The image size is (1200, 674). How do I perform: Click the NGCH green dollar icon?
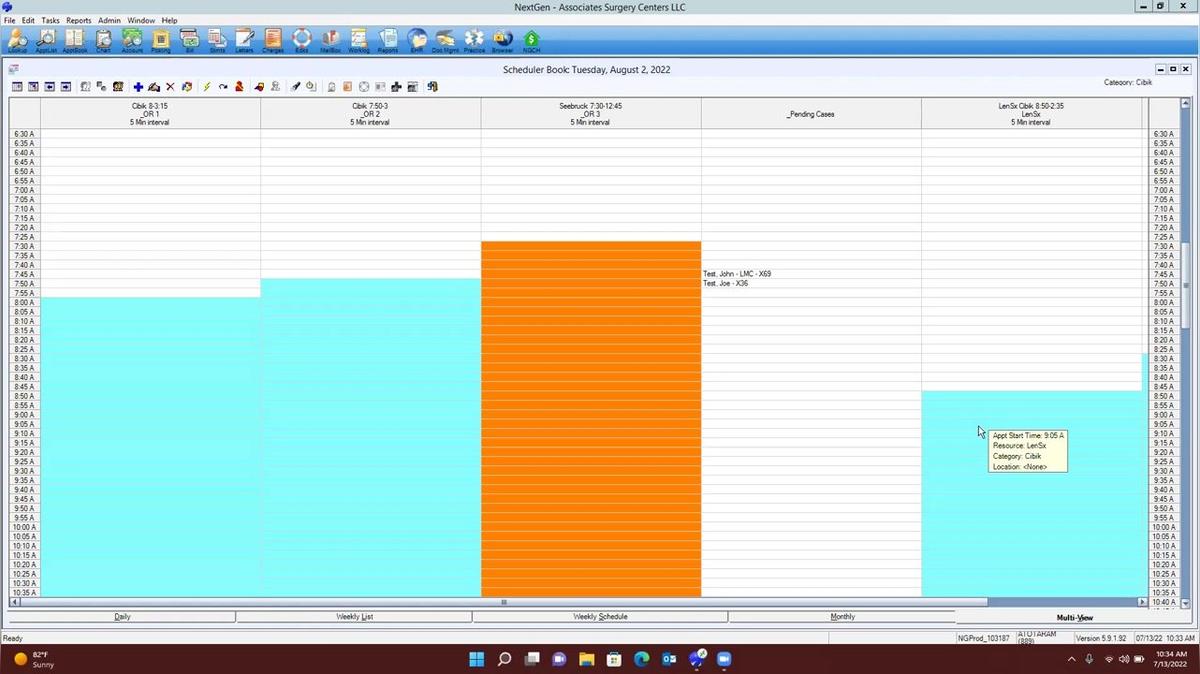click(x=531, y=40)
